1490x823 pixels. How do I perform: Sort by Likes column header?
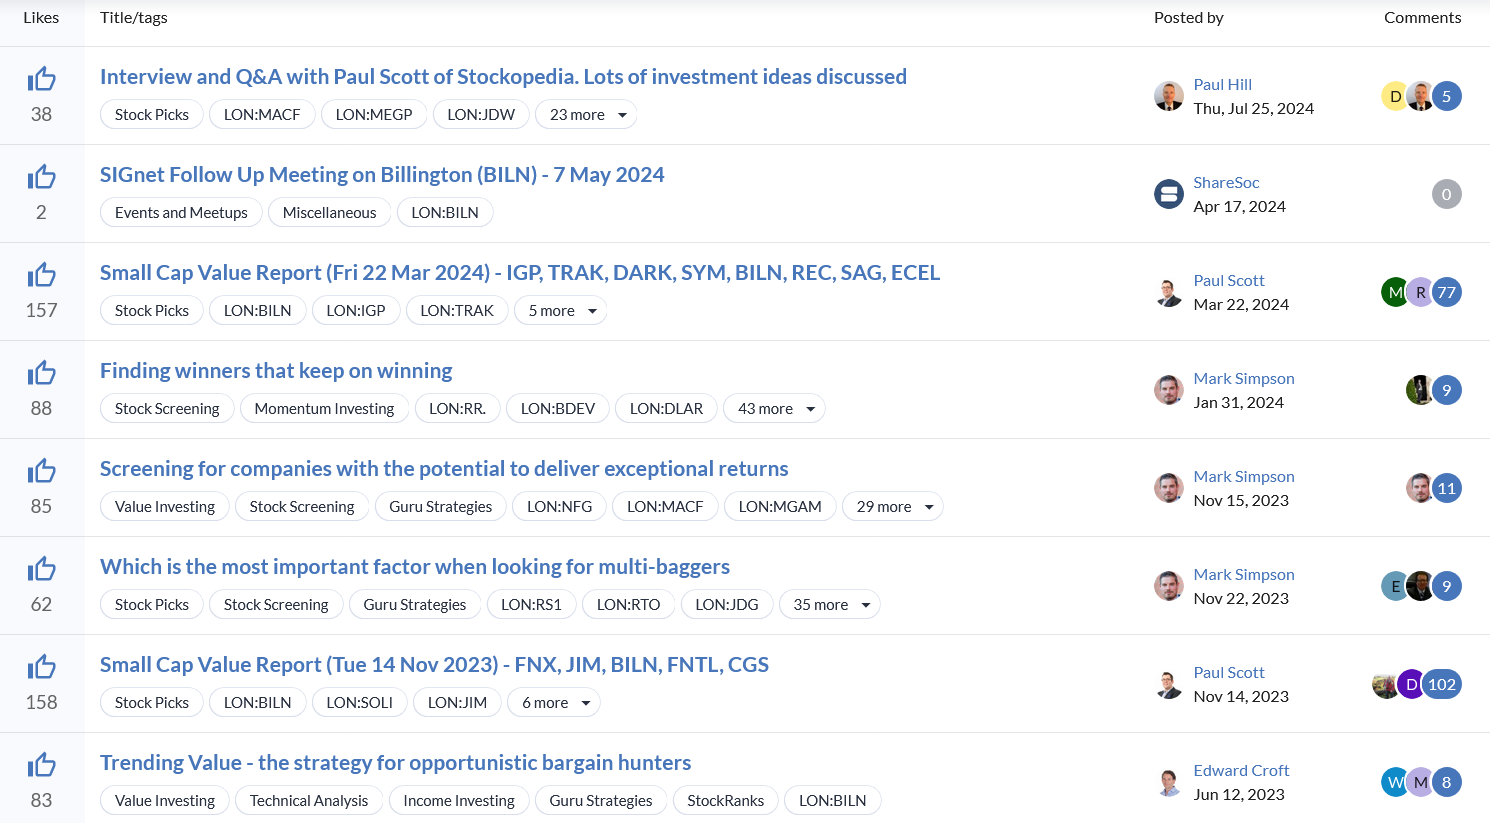point(41,17)
